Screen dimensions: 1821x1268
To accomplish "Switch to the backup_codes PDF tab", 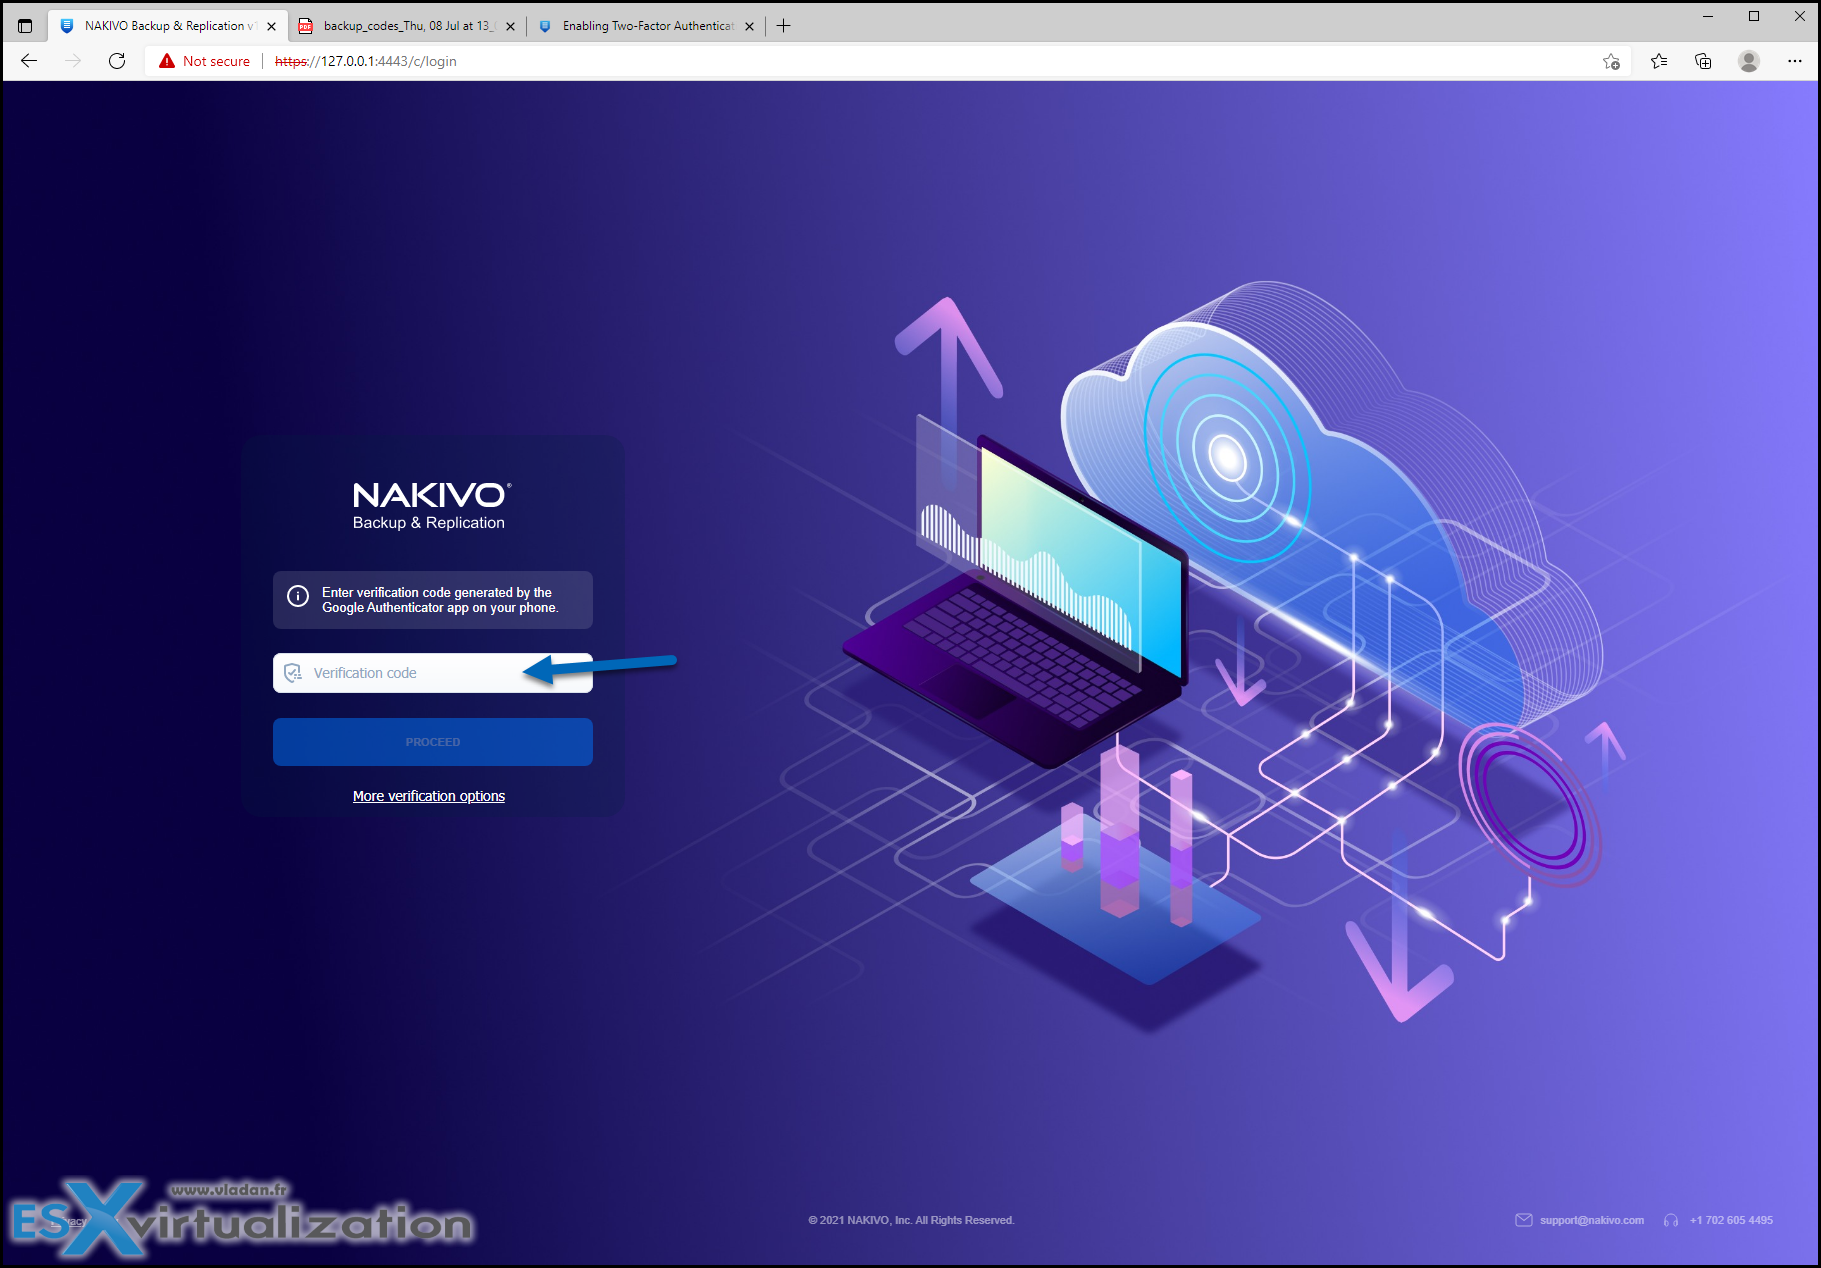I will point(408,26).
